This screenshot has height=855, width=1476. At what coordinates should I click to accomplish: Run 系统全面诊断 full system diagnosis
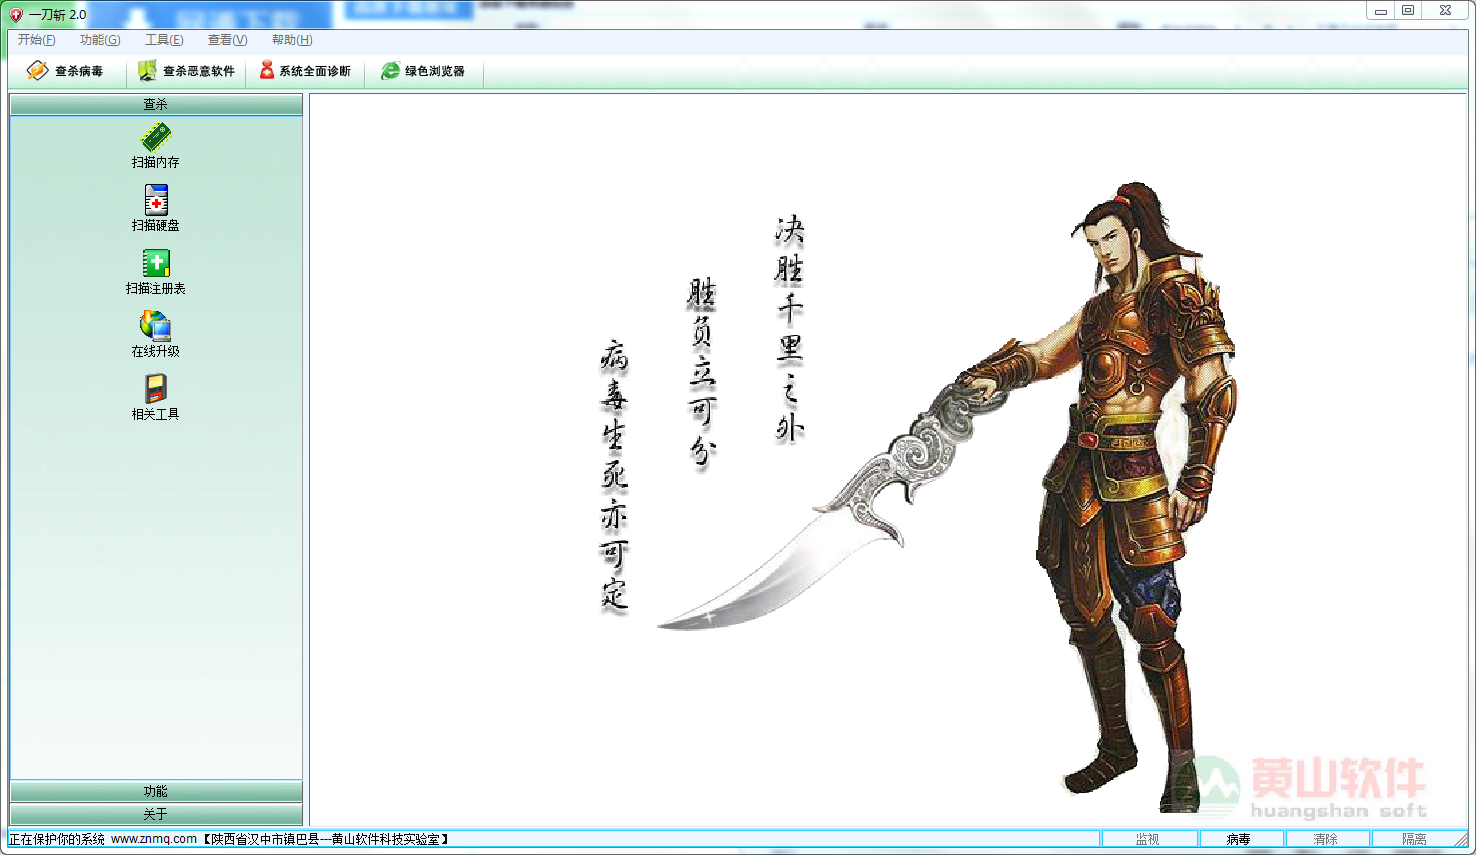click(x=305, y=71)
